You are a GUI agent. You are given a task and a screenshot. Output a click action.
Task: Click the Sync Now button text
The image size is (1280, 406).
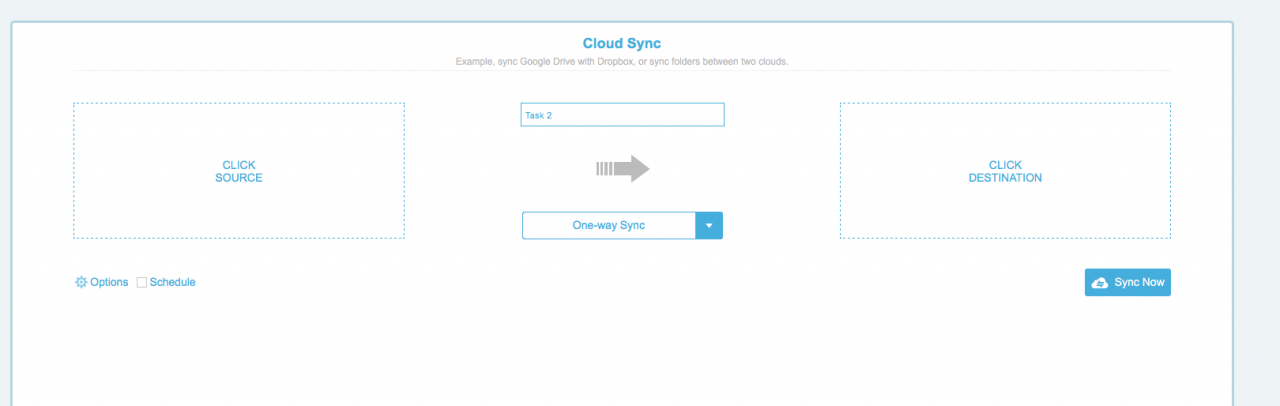pyautogui.click(x=1139, y=283)
